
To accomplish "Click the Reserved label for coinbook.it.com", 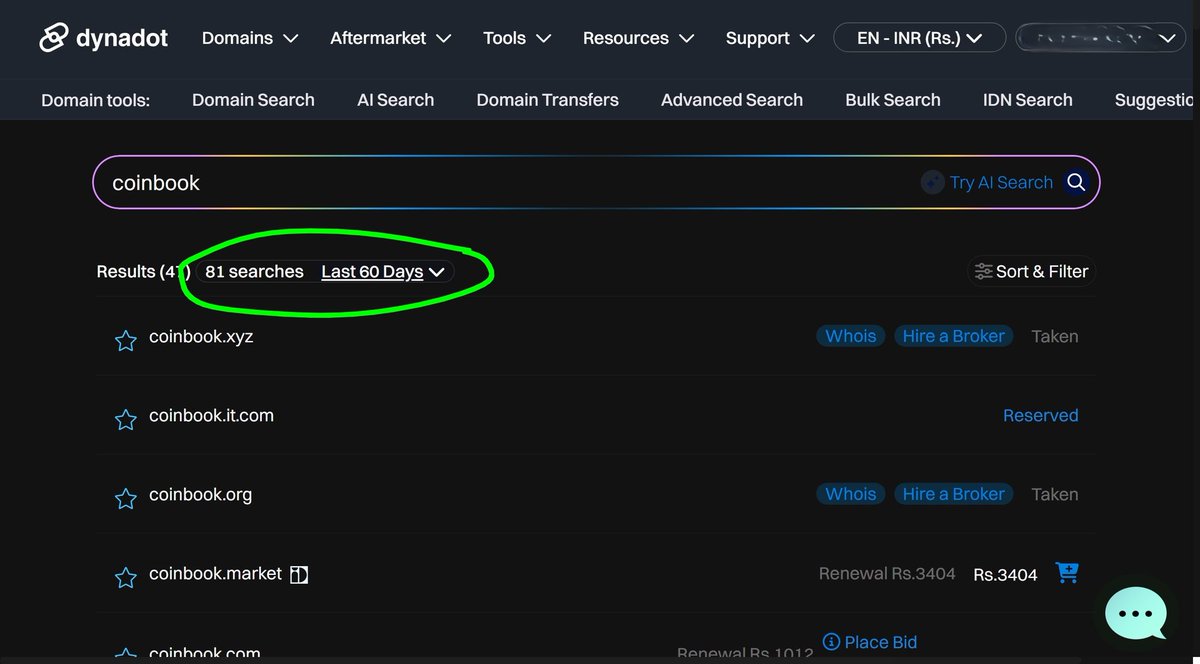I will point(1040,416).
